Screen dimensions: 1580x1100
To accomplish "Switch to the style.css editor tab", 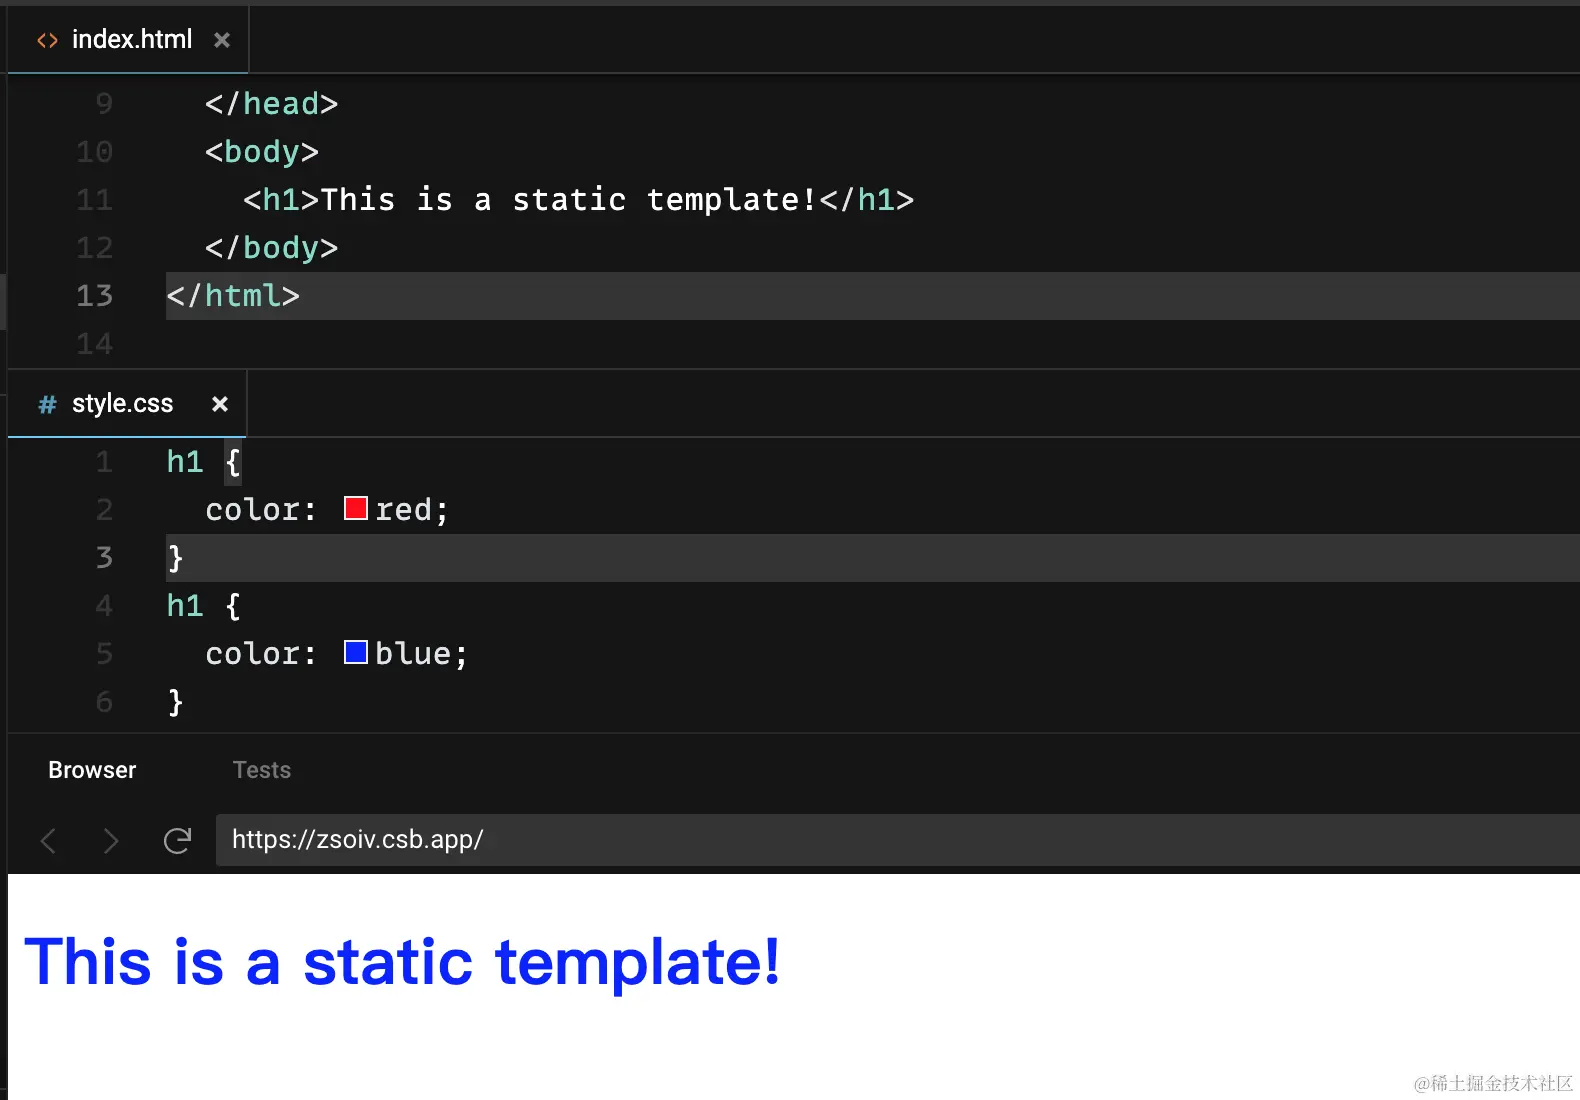I will (122, 404).
